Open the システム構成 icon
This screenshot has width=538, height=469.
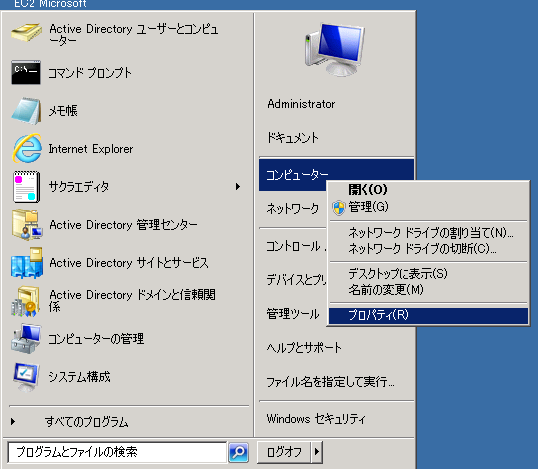(x=26, y=377)
